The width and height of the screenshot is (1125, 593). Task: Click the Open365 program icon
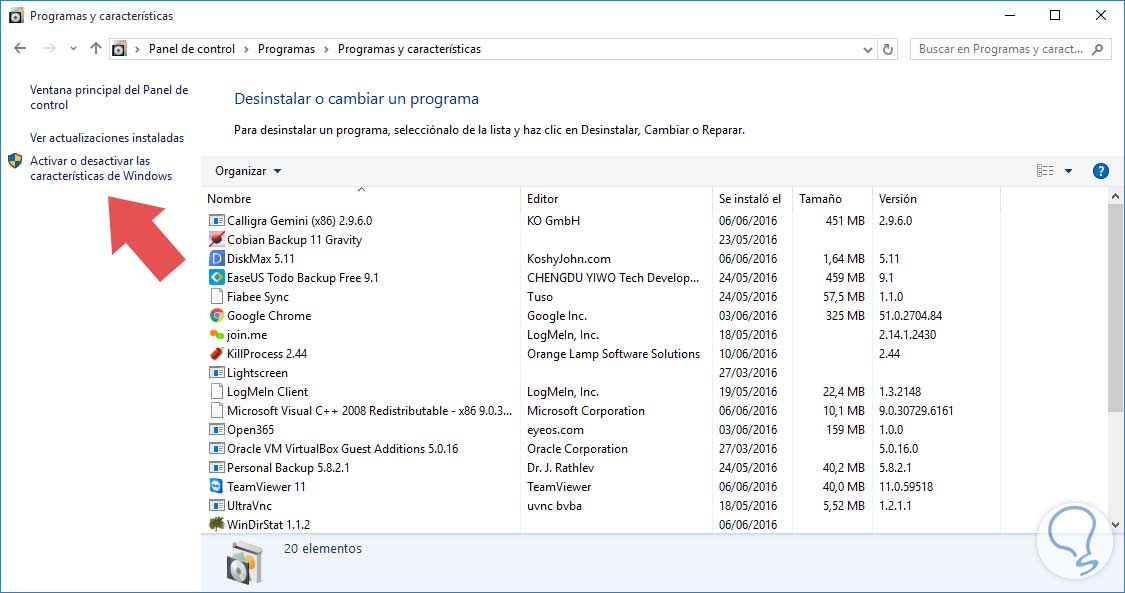(217, 430)
